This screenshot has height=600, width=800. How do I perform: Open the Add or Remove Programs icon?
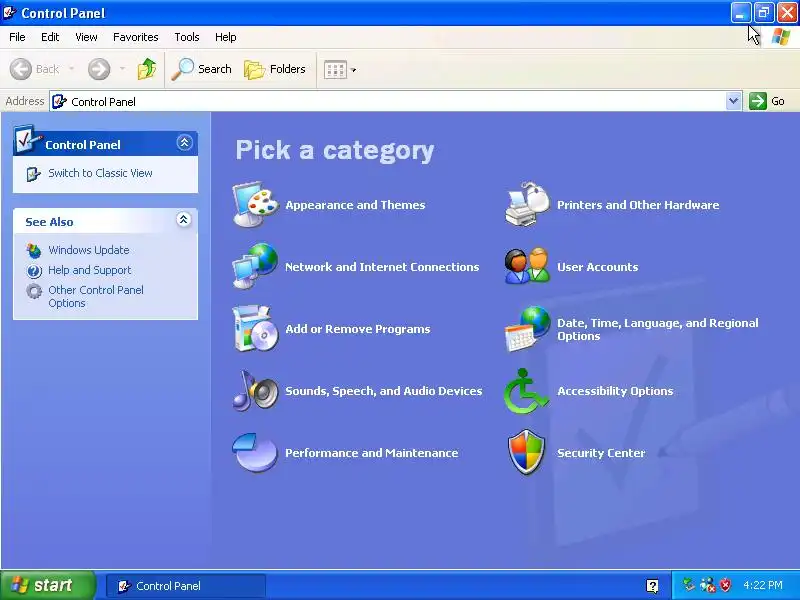click(256, 329)
